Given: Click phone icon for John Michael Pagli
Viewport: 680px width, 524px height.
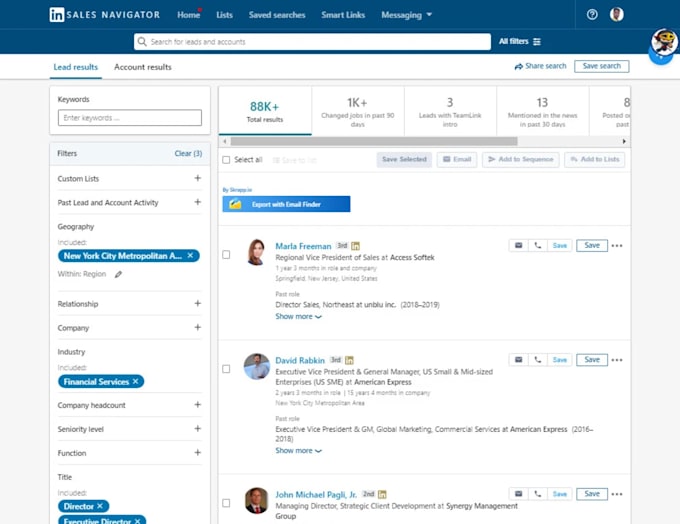Looking at the screenshot, I should [538, 494].
